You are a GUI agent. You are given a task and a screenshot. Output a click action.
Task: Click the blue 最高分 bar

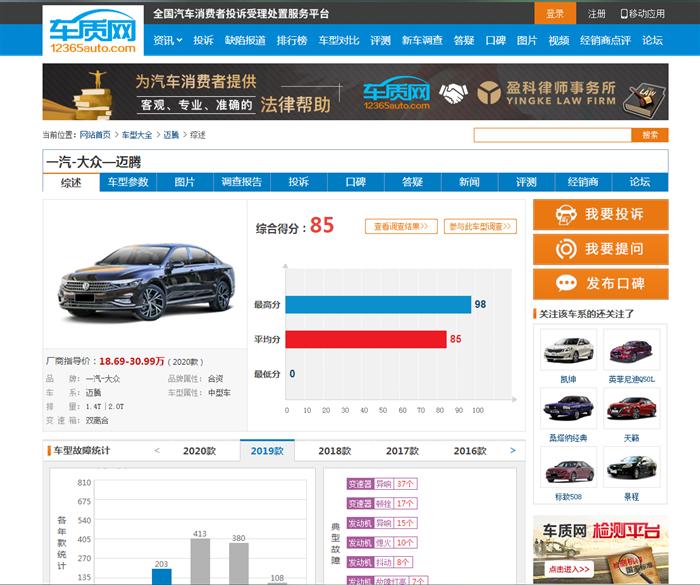(378, 305)
